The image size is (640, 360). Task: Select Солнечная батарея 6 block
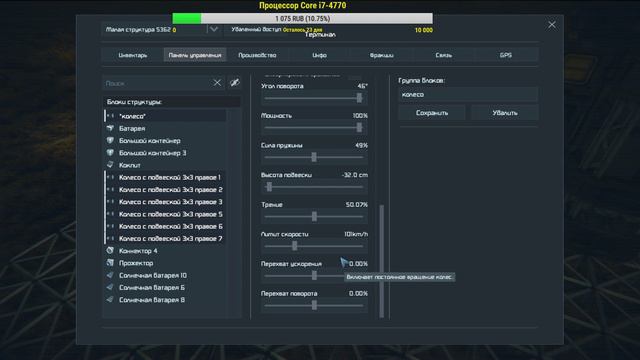tap(165, 287)
